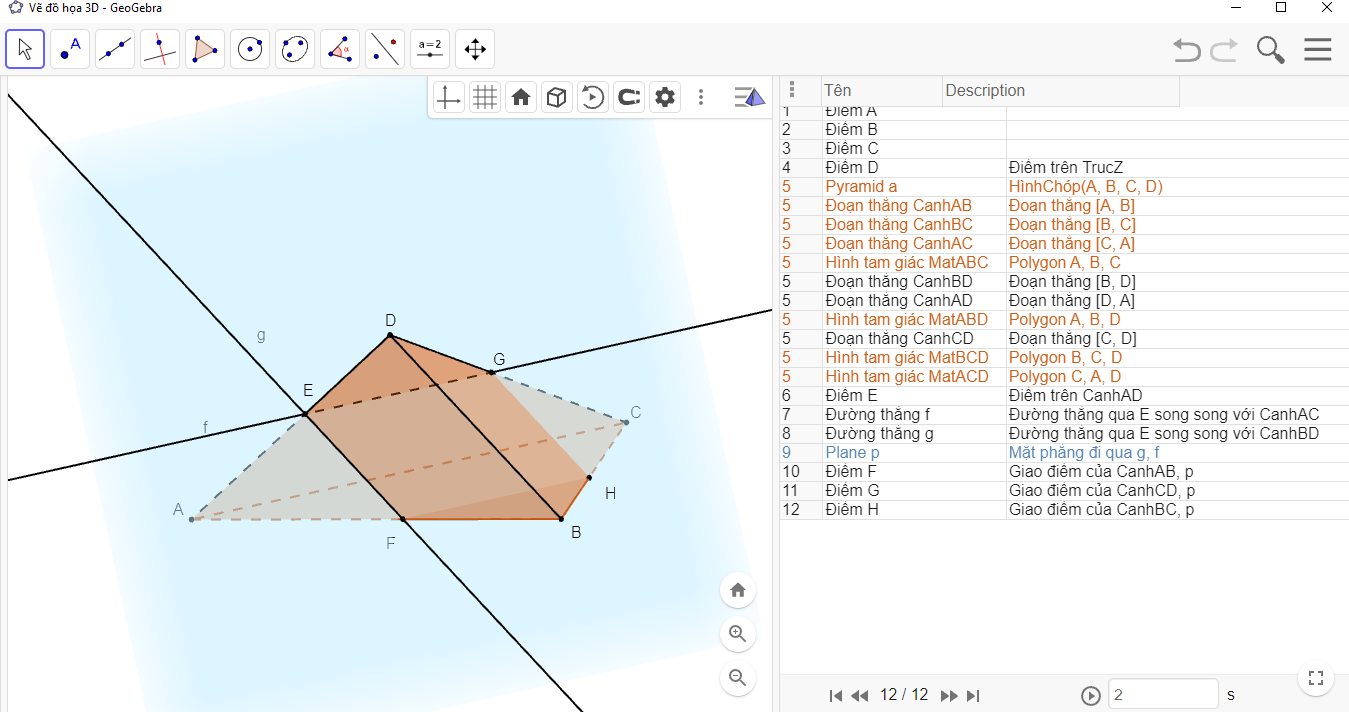
Task: Select the Move tool arrow
Action: coord(25,49)
